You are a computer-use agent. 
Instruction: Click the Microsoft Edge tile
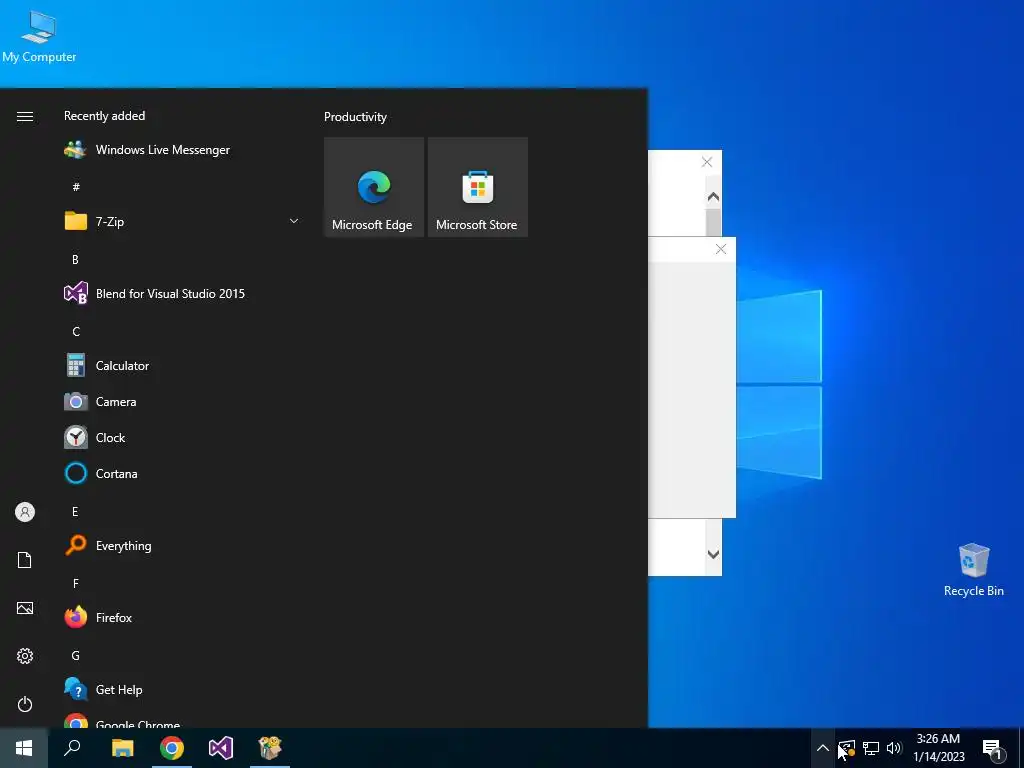click(x=374, y=187)
